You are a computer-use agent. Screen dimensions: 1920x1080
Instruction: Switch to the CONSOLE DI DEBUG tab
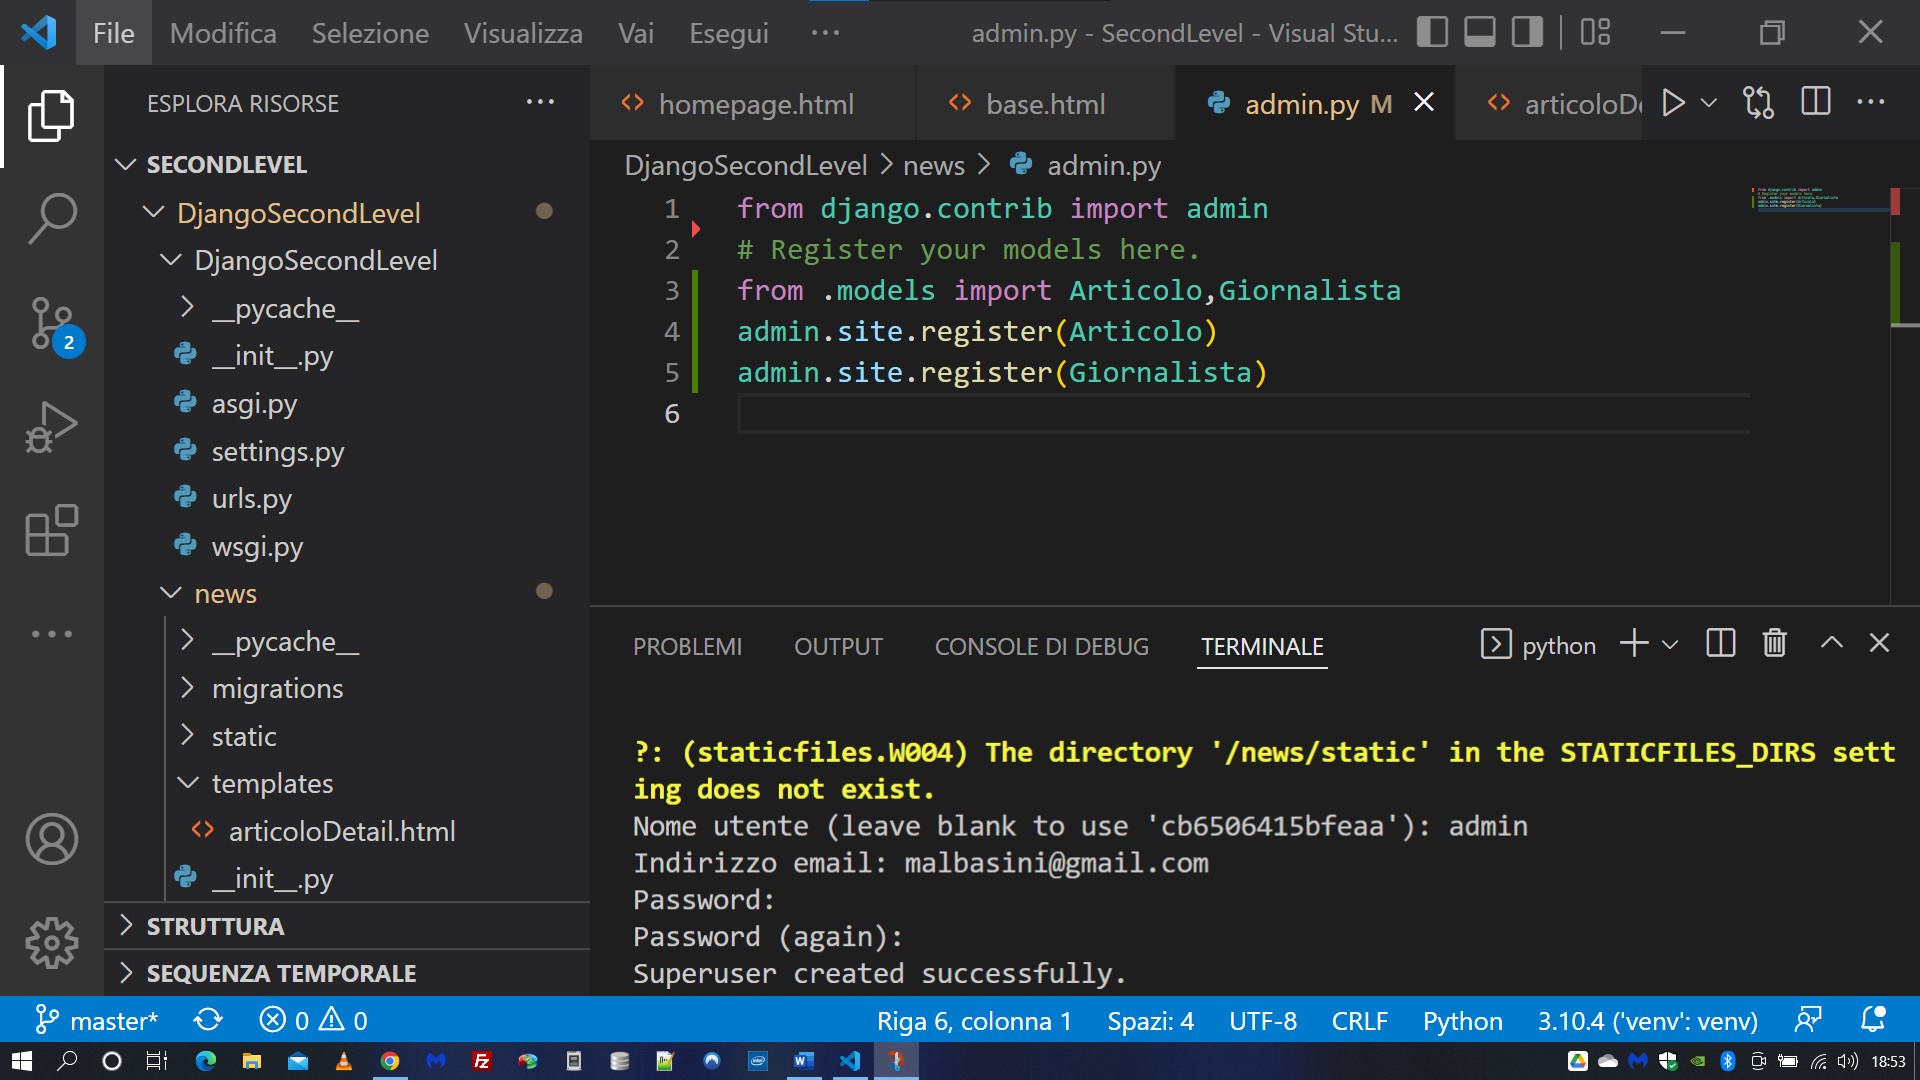pyautogui.click(x=1042, y=647)
